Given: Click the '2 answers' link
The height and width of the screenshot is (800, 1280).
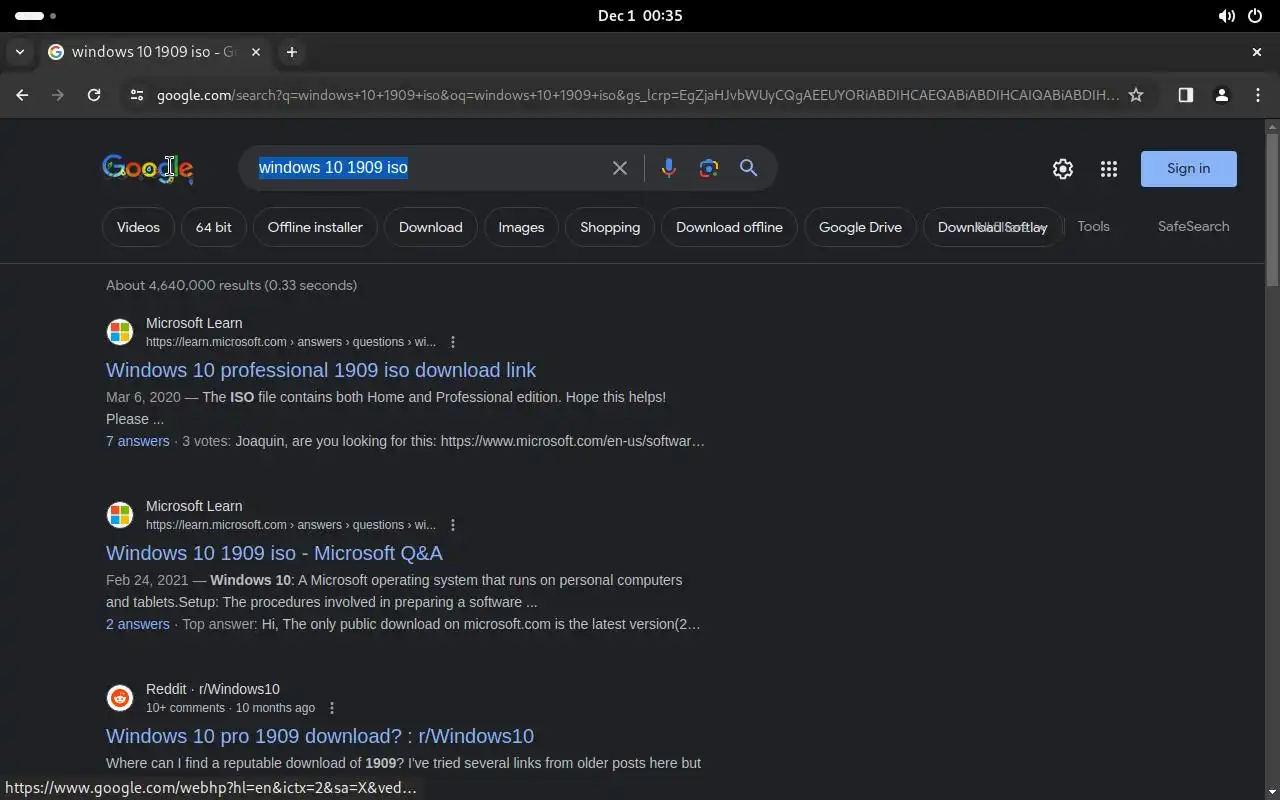Looking at the screenshot, I should (138, 624).
